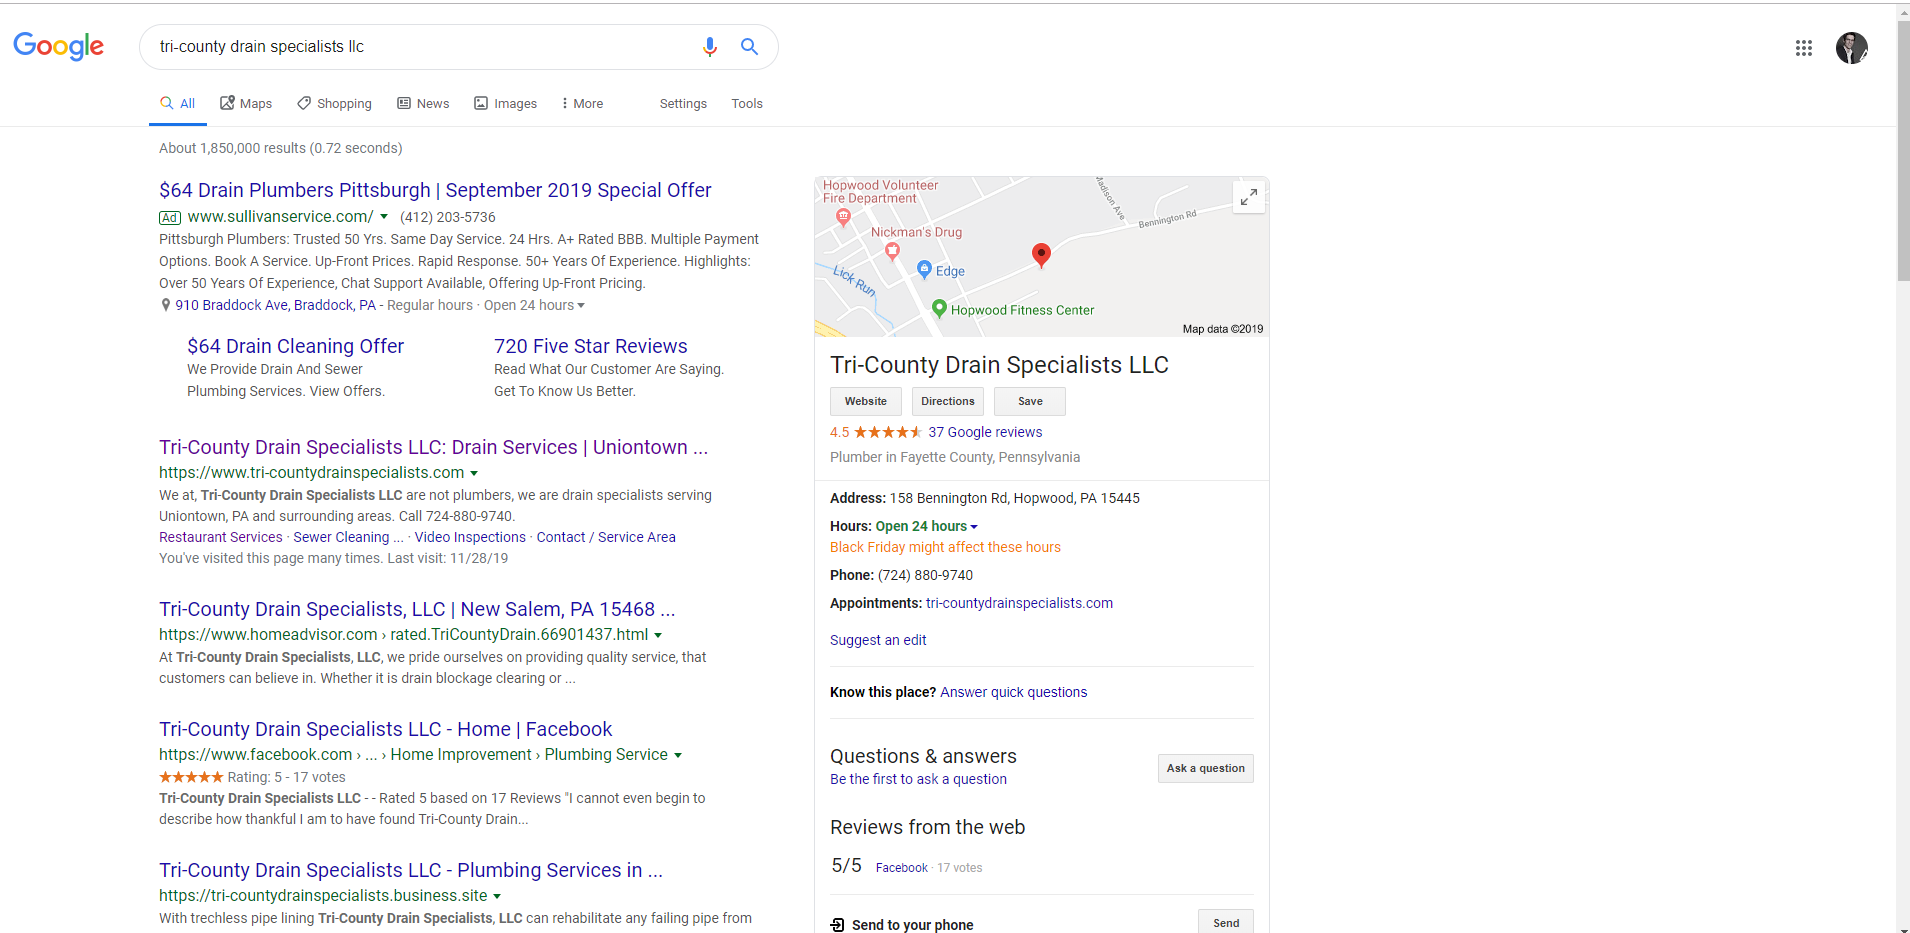1910x933 pixels.
Task: Click the Hopwood Volunteer Fire Department marker
Action: coord(844,216)
